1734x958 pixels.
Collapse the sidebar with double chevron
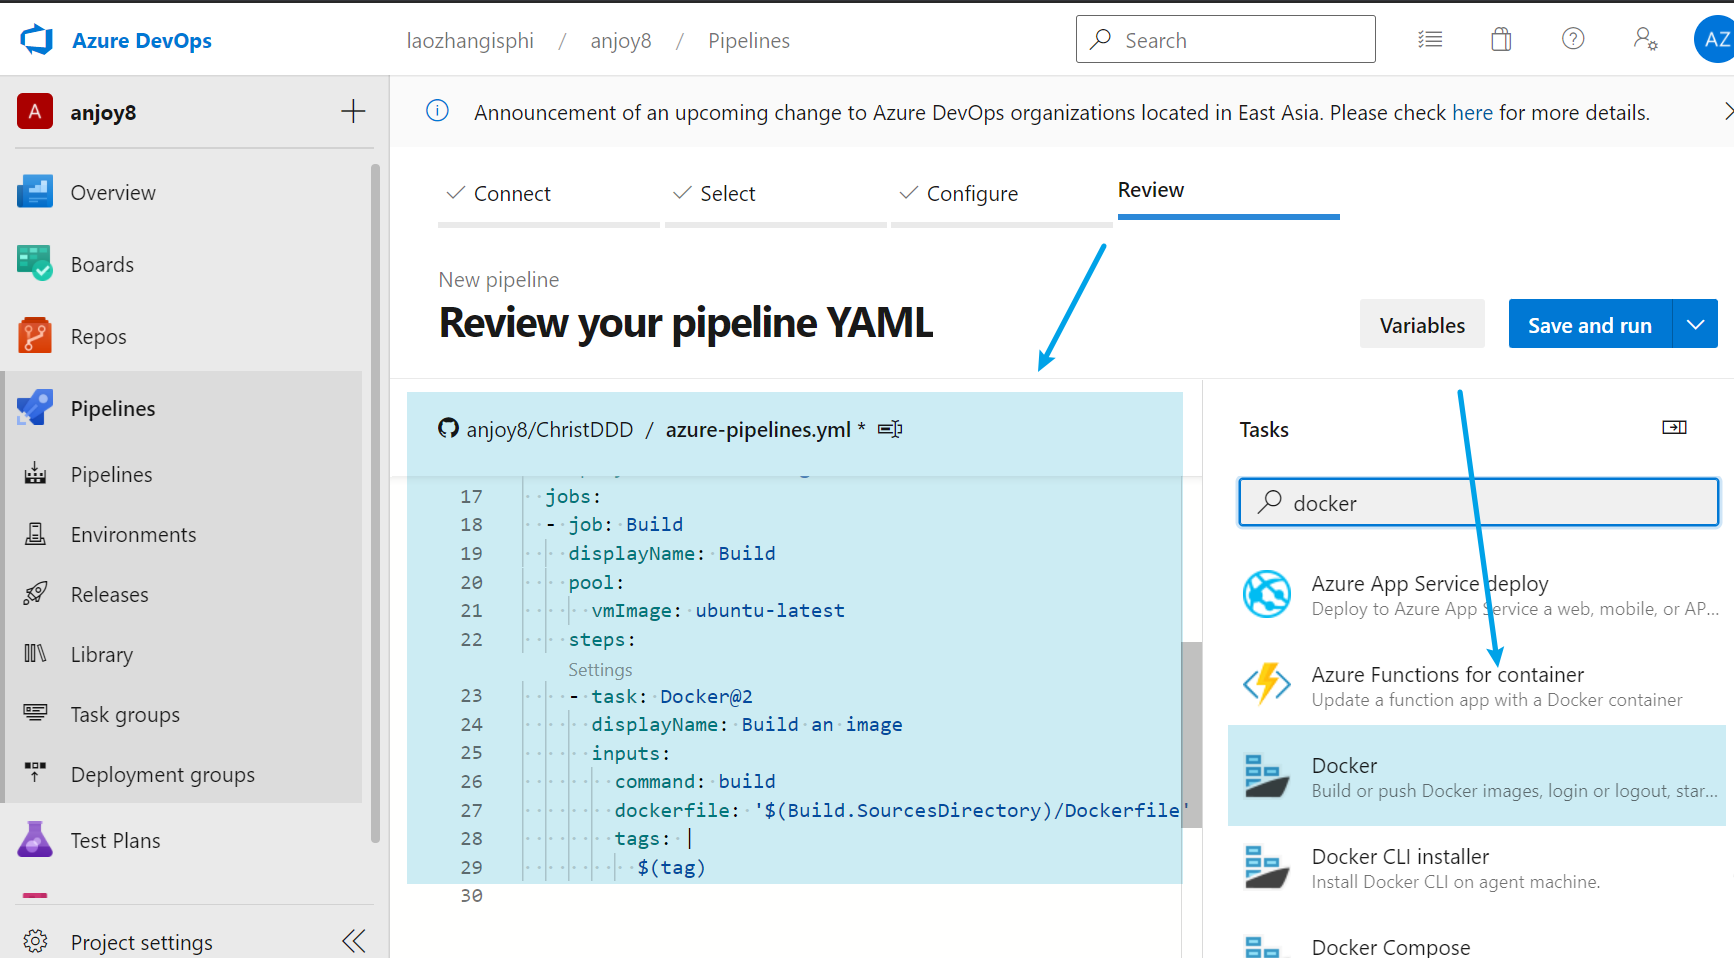pyautogui.click(x=354, y=941)
